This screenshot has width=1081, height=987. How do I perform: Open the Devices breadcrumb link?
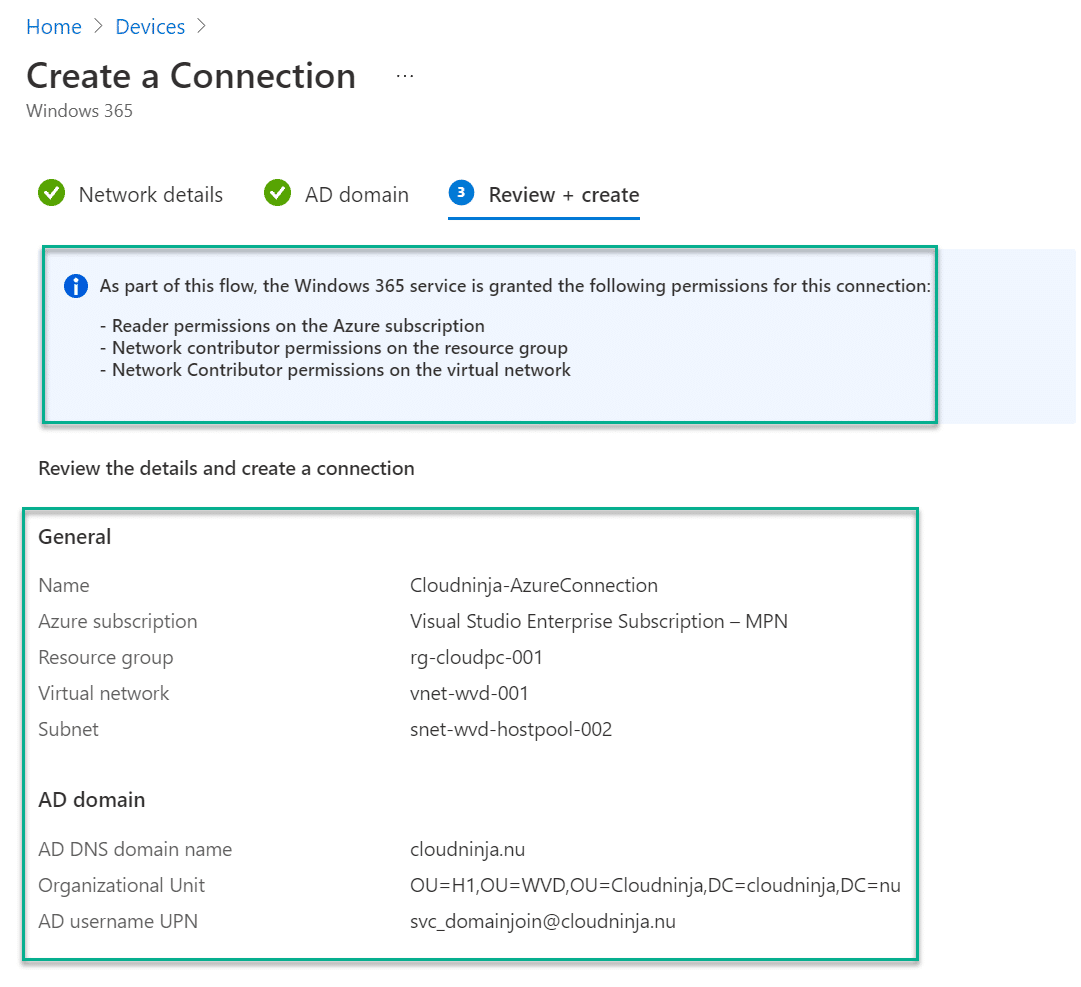coord(150,26)
